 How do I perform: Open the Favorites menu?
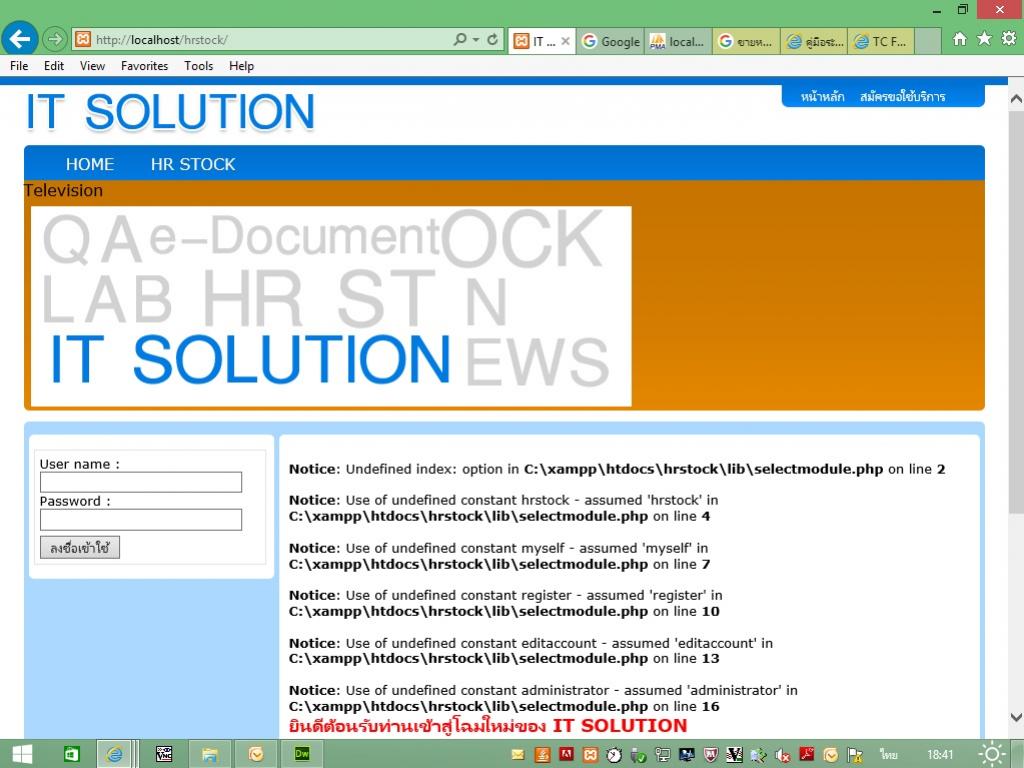click(x=144, y=66)
